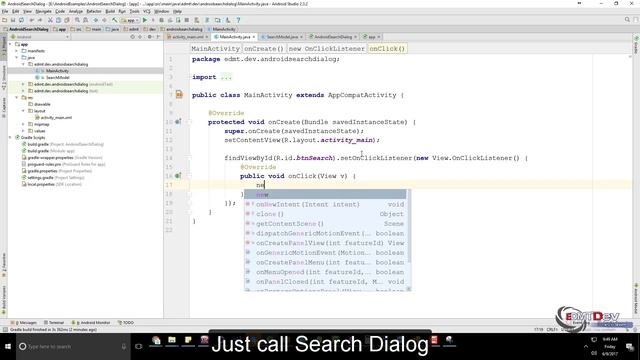Click the green Run app button

point(145,20)
